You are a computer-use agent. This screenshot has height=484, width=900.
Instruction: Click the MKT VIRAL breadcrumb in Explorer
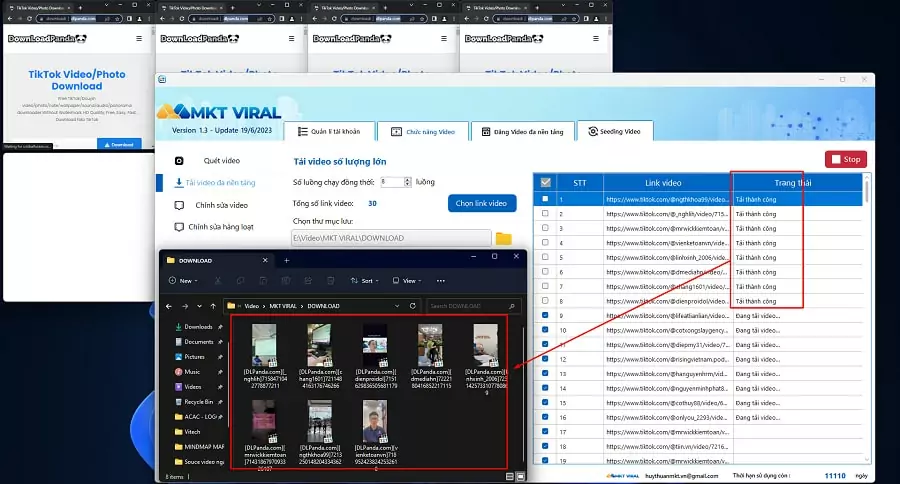click(283, 306)
